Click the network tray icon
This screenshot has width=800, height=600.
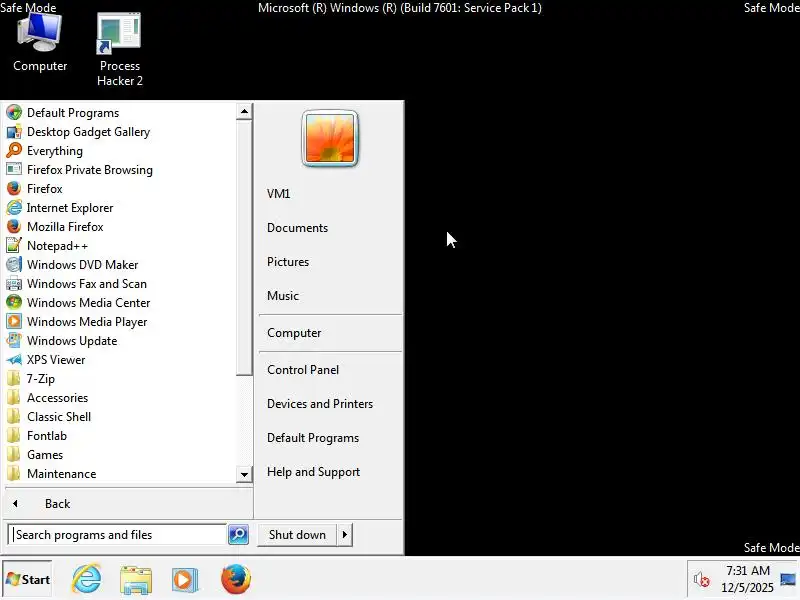[x=788, y=580]
